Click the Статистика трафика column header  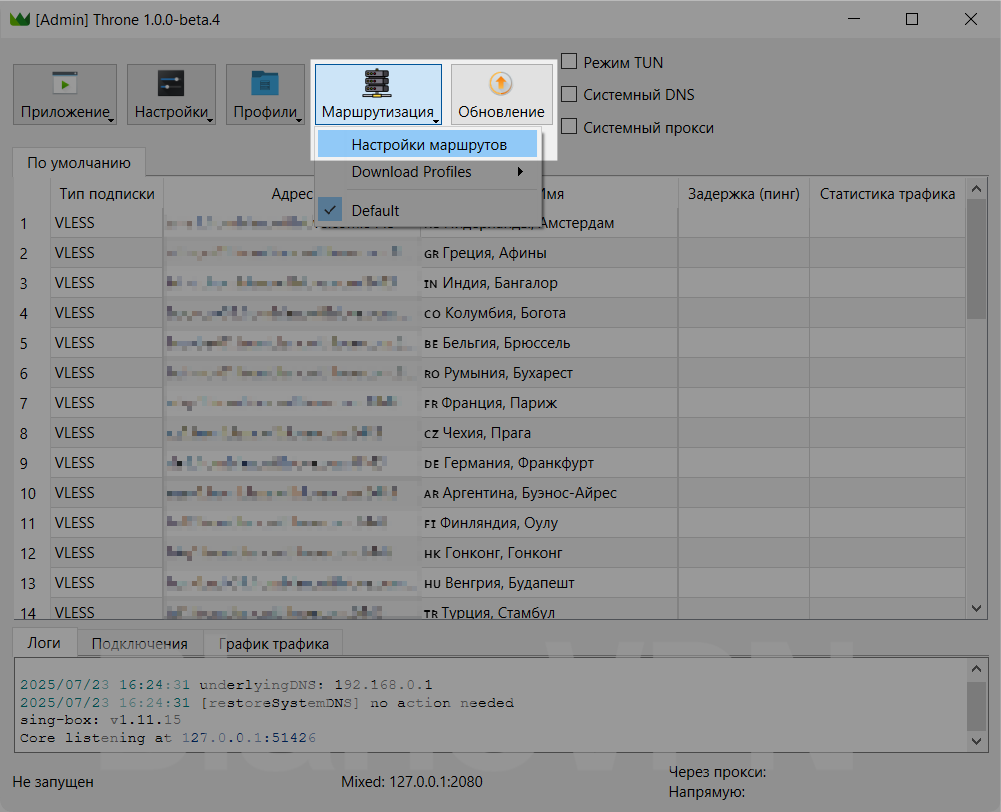pyautogui.click(x=886, y=194)
